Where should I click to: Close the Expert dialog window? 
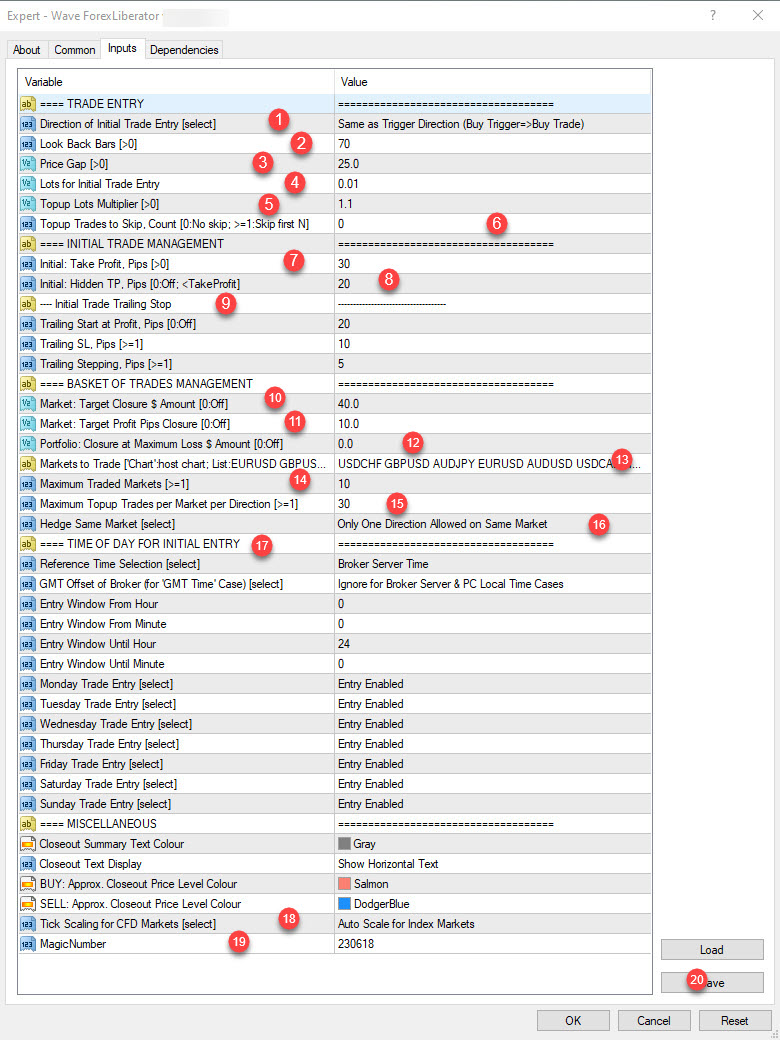758,15
